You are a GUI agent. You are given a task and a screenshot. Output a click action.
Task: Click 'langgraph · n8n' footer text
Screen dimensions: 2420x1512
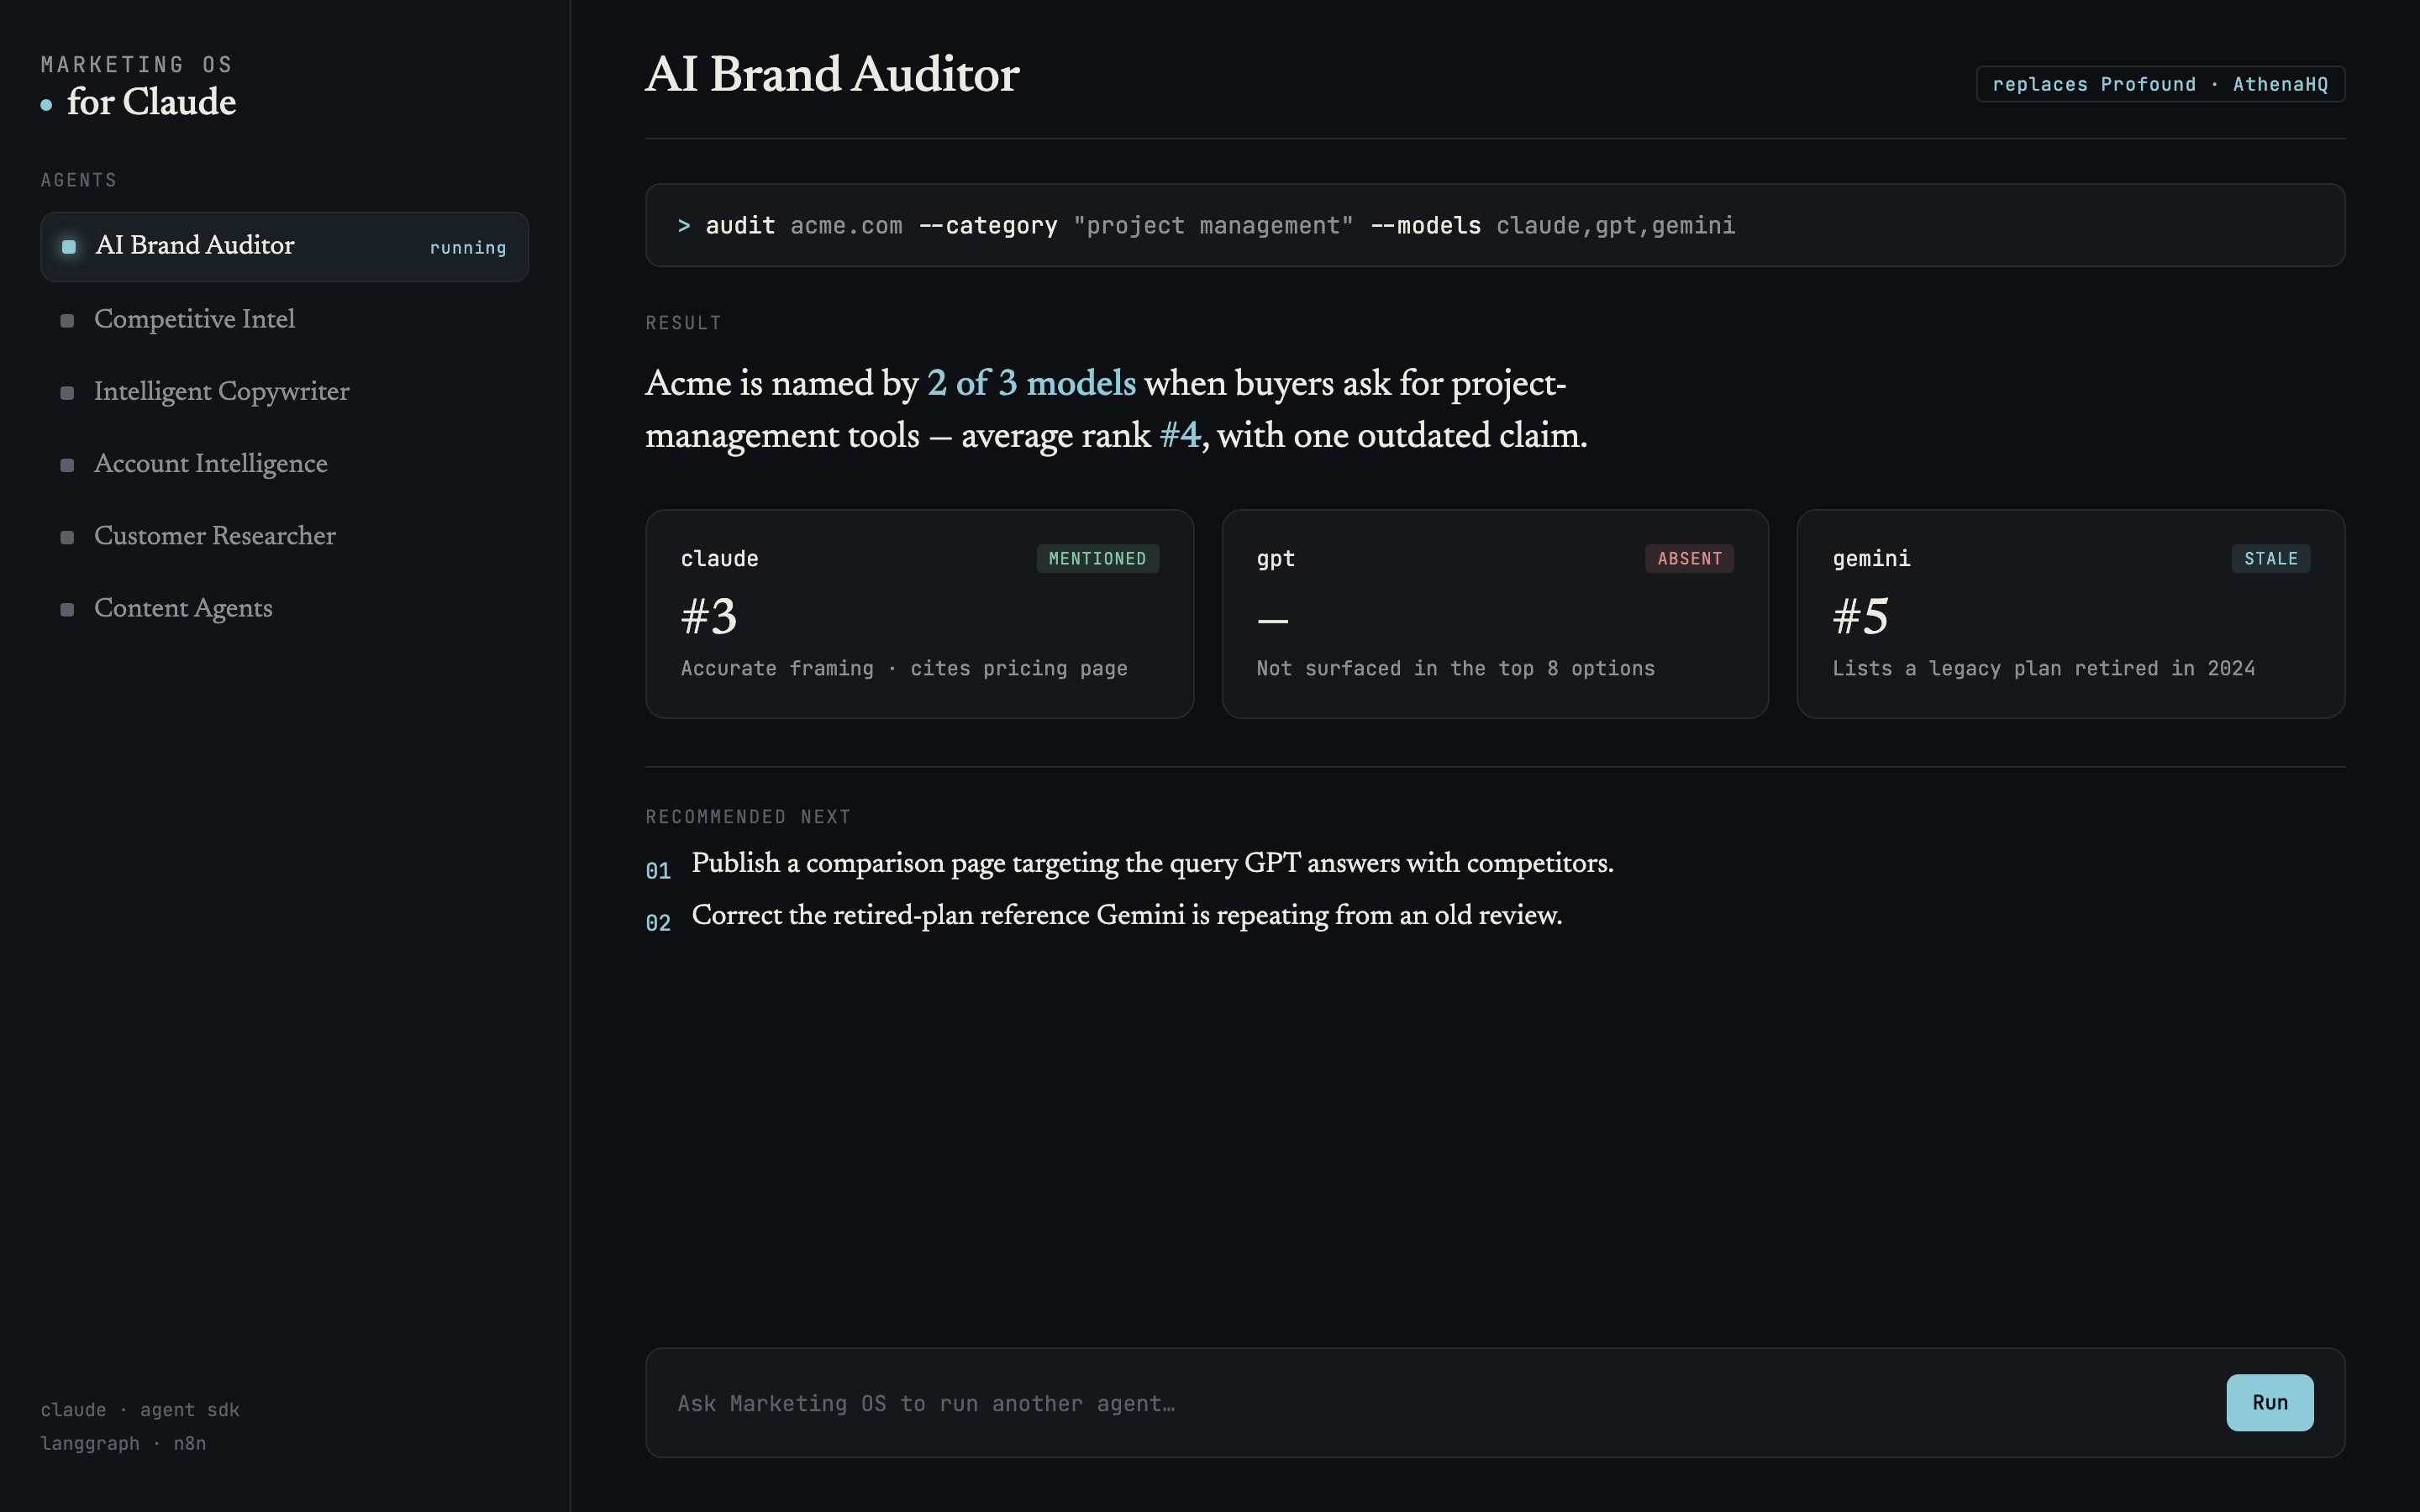point(123,1444)
